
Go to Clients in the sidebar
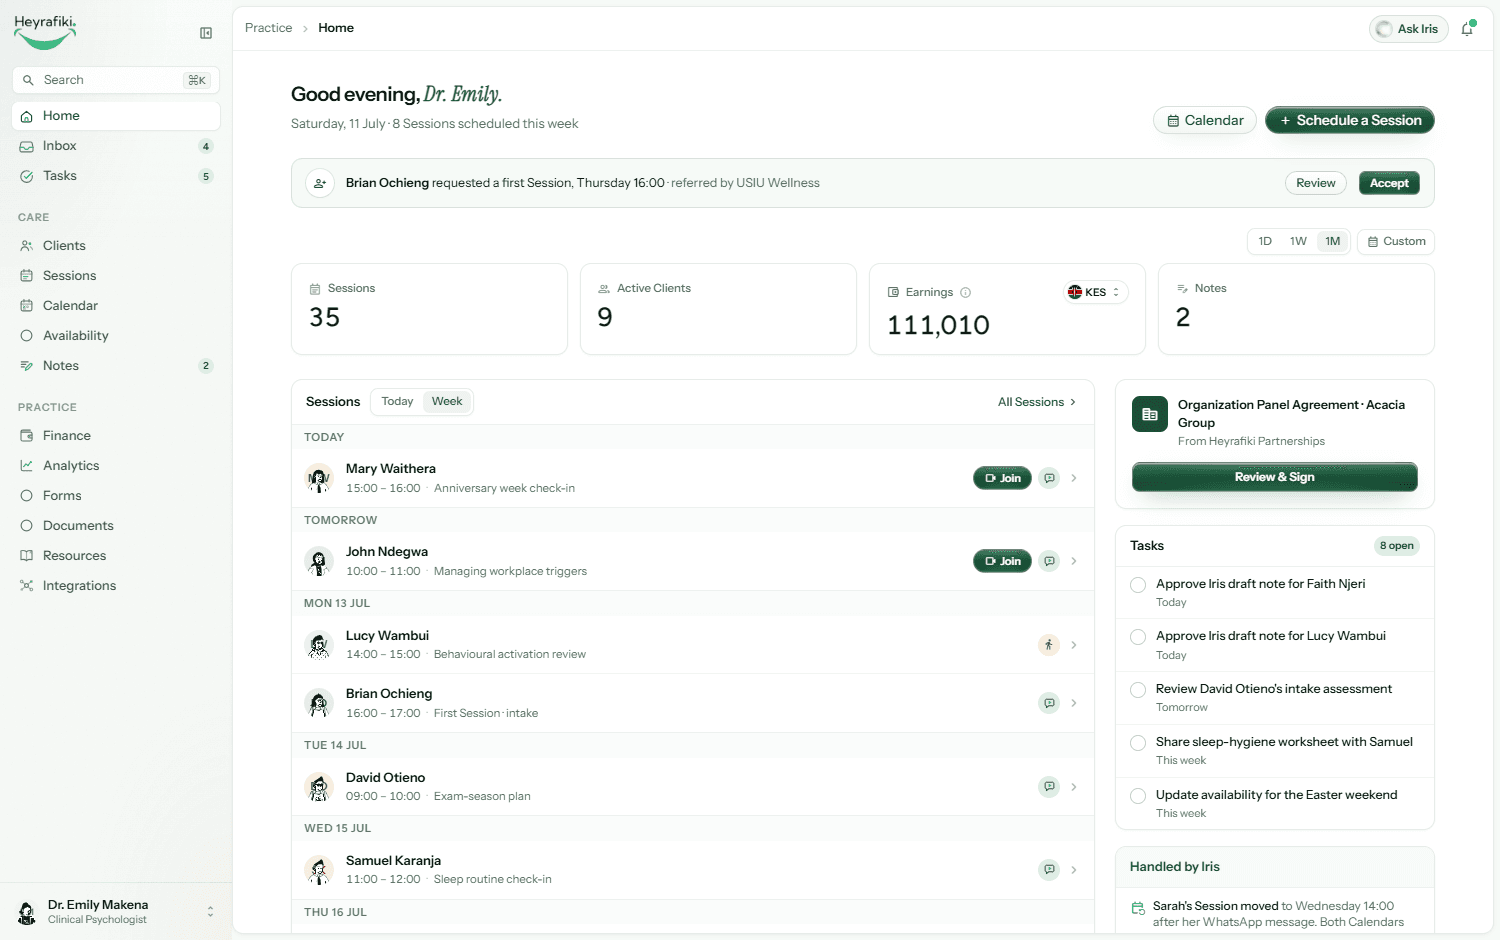click(116, 246)
